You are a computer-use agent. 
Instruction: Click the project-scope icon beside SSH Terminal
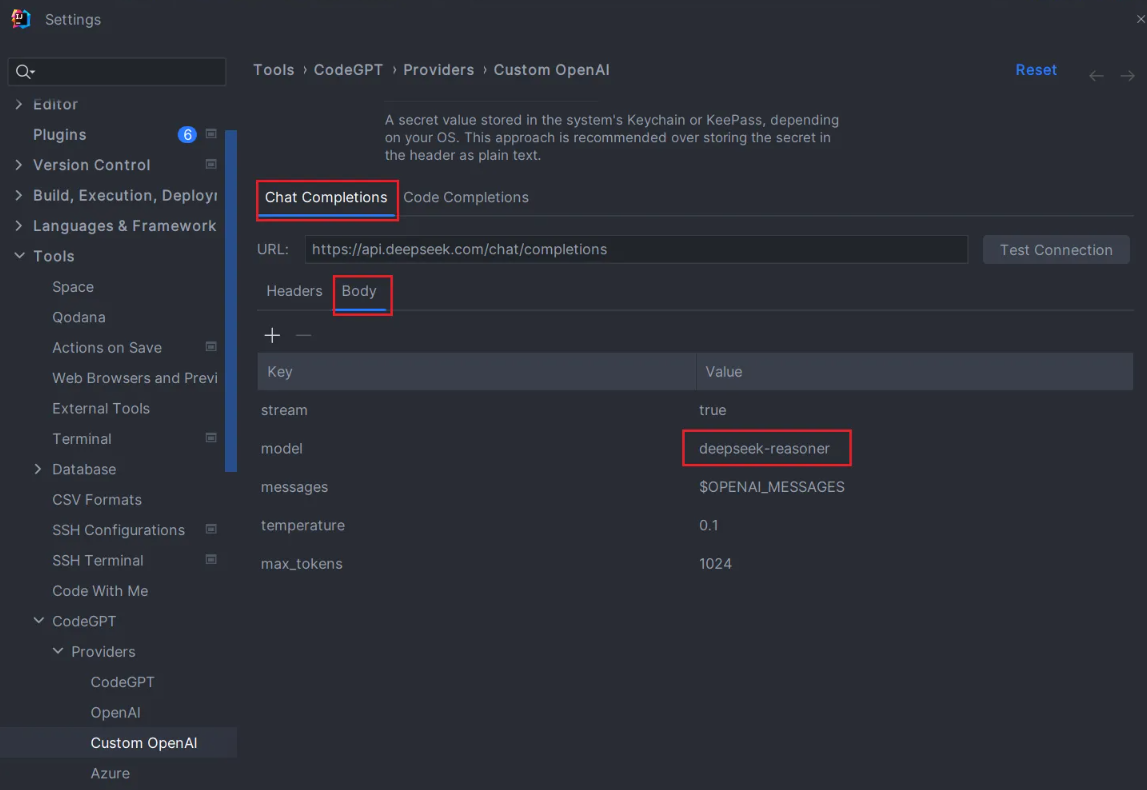pos(211,560)
